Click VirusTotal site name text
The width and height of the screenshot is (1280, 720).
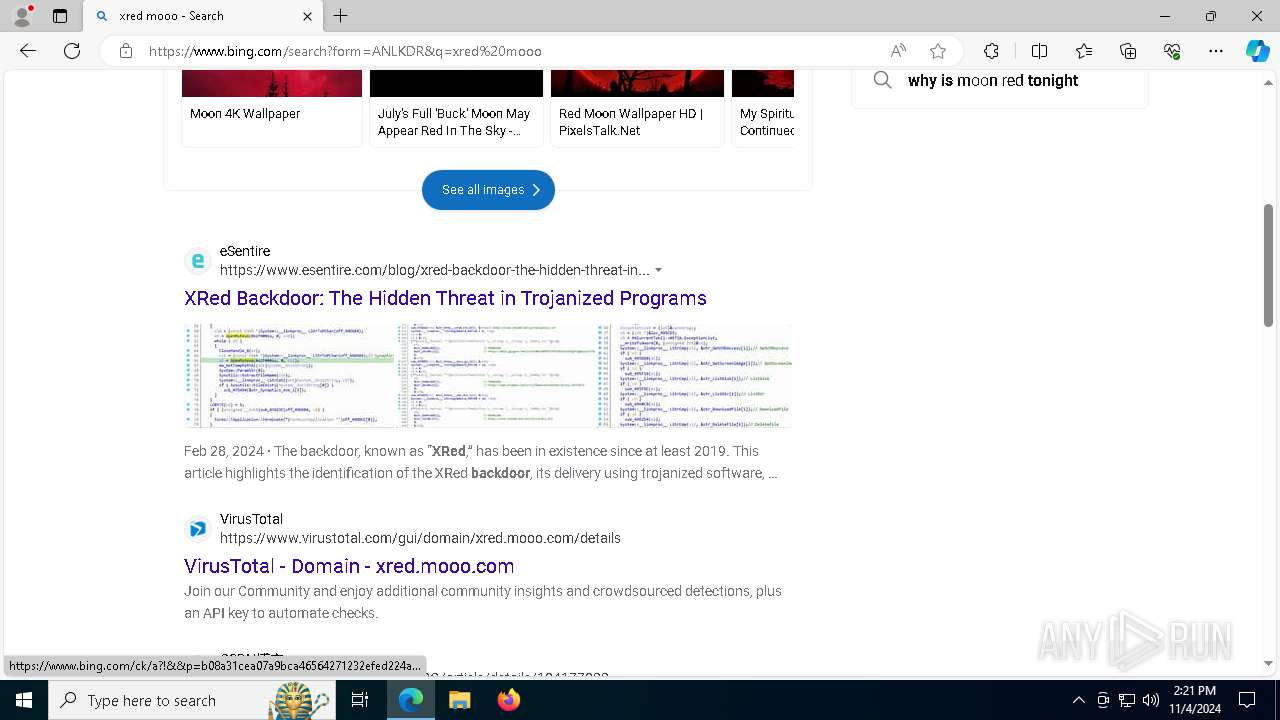[251, 519]
